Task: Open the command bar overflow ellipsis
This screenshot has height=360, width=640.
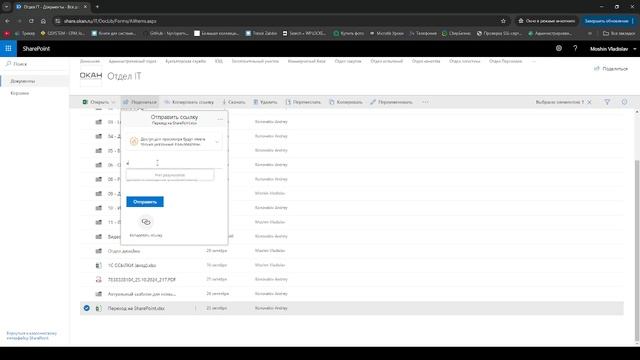Action: pyautogui.click(x=425, y=102)
